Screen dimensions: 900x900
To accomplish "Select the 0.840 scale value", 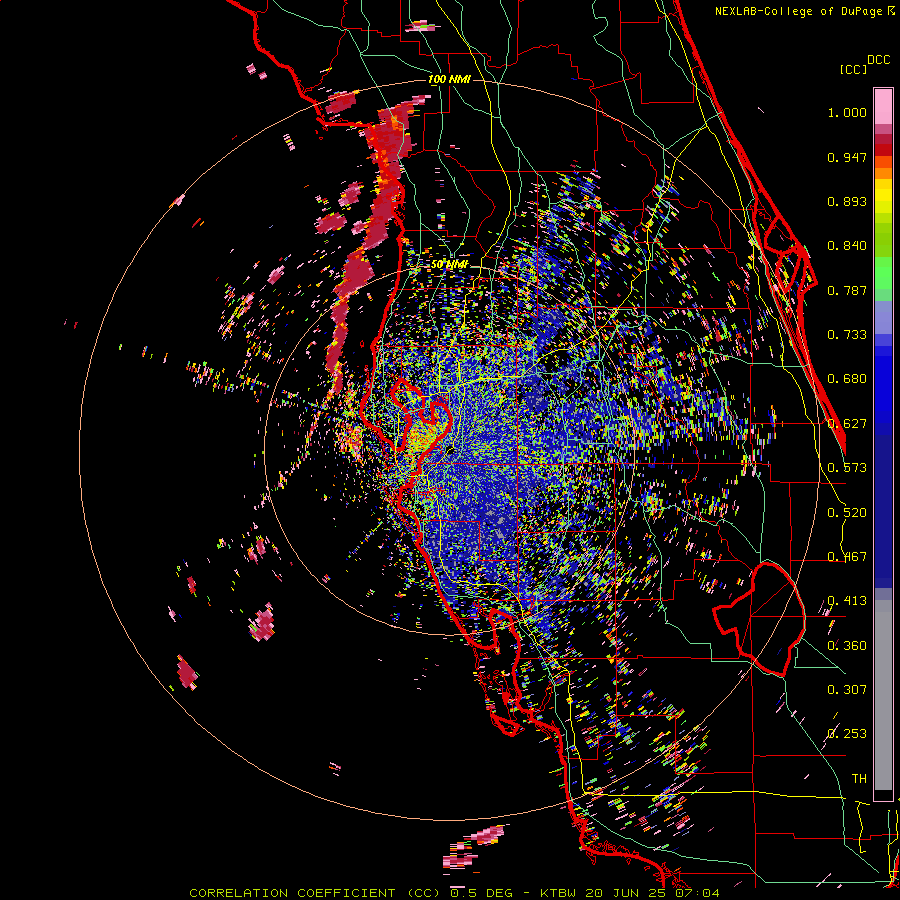I will click(x=847, y=246).
